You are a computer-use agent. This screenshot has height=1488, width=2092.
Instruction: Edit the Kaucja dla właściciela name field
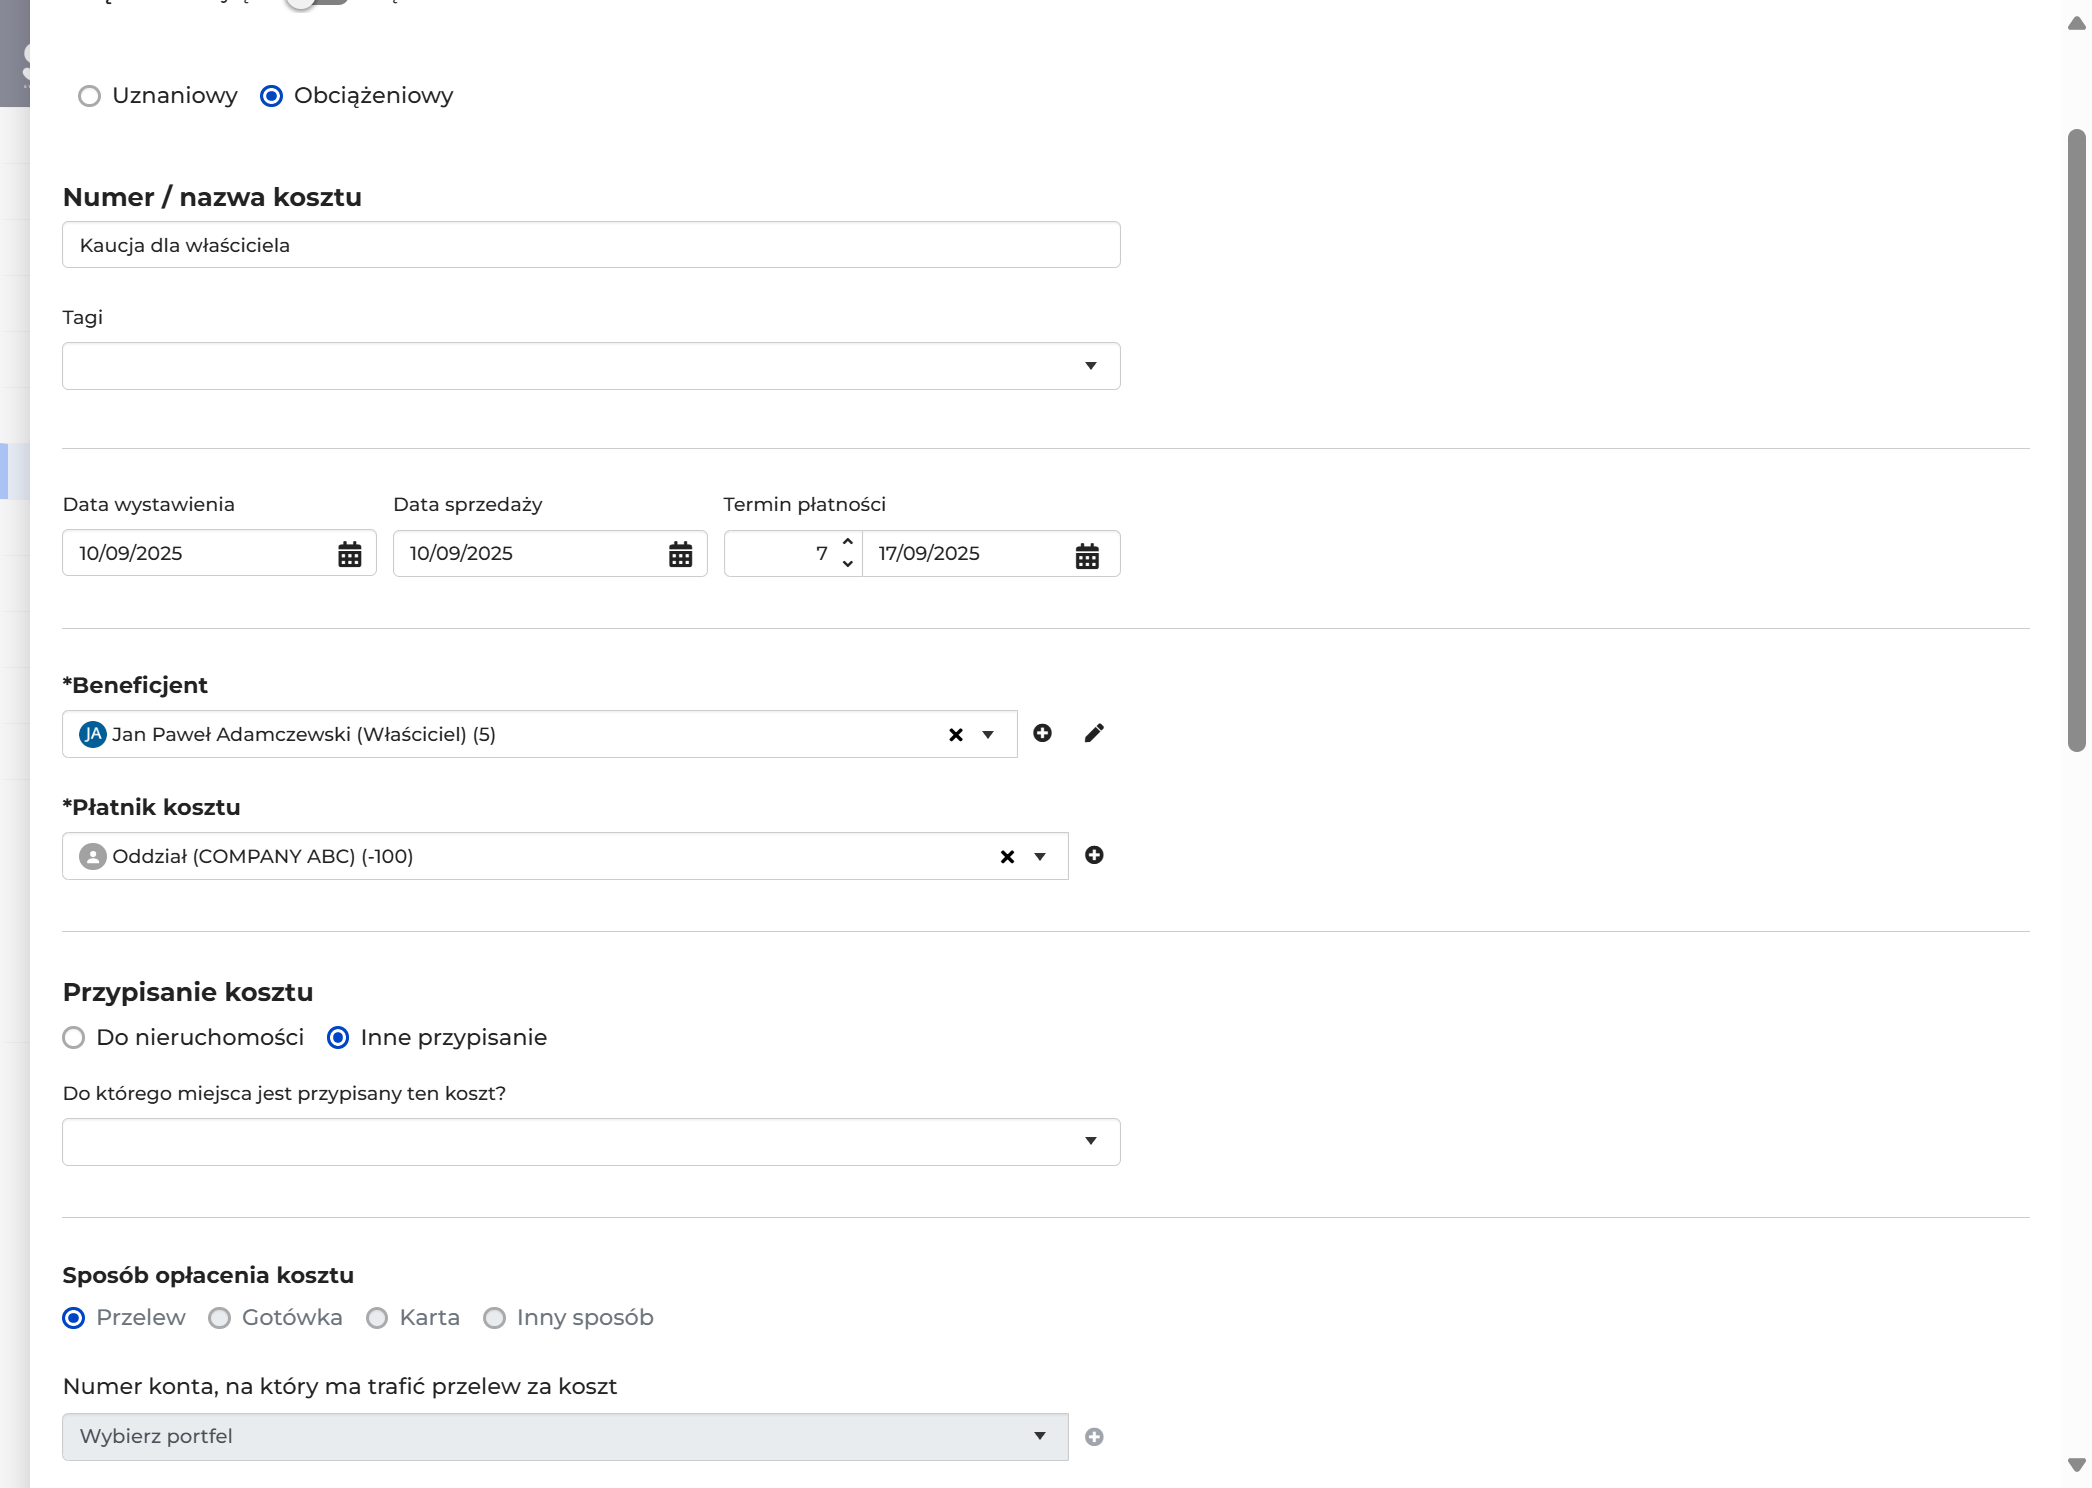pos(591,245)
